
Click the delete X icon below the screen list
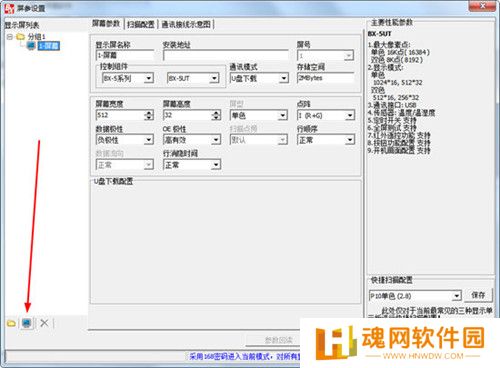(44, 323)
